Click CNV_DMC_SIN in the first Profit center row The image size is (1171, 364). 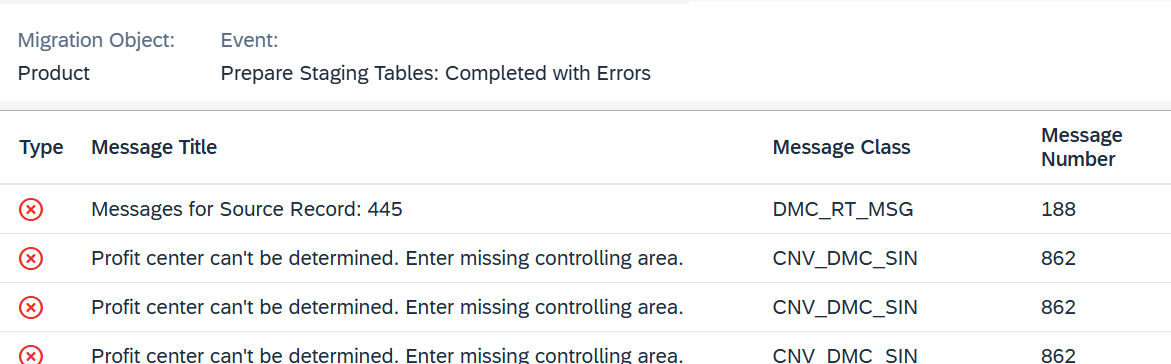(845, 259)
